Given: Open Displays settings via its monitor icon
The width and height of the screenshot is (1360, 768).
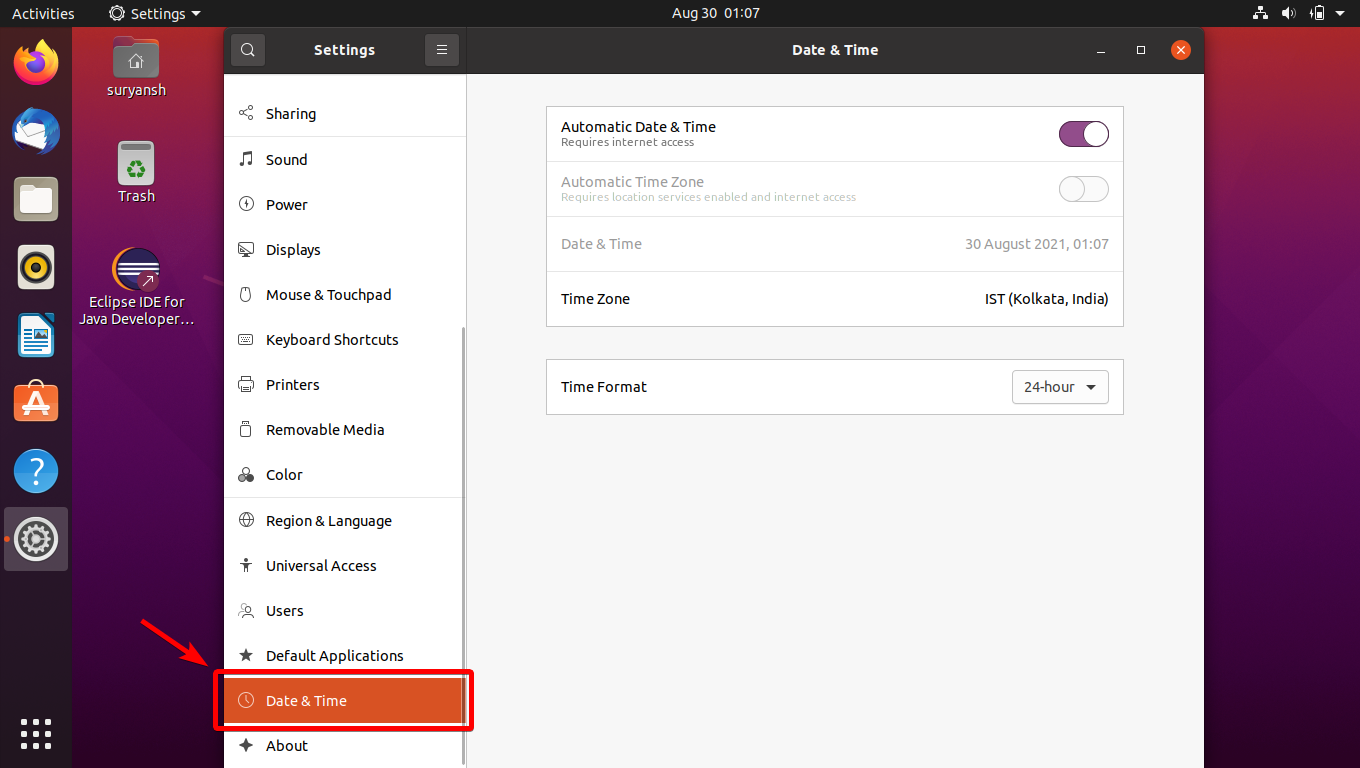Looking at the screenshot, I should pos(246,249).
